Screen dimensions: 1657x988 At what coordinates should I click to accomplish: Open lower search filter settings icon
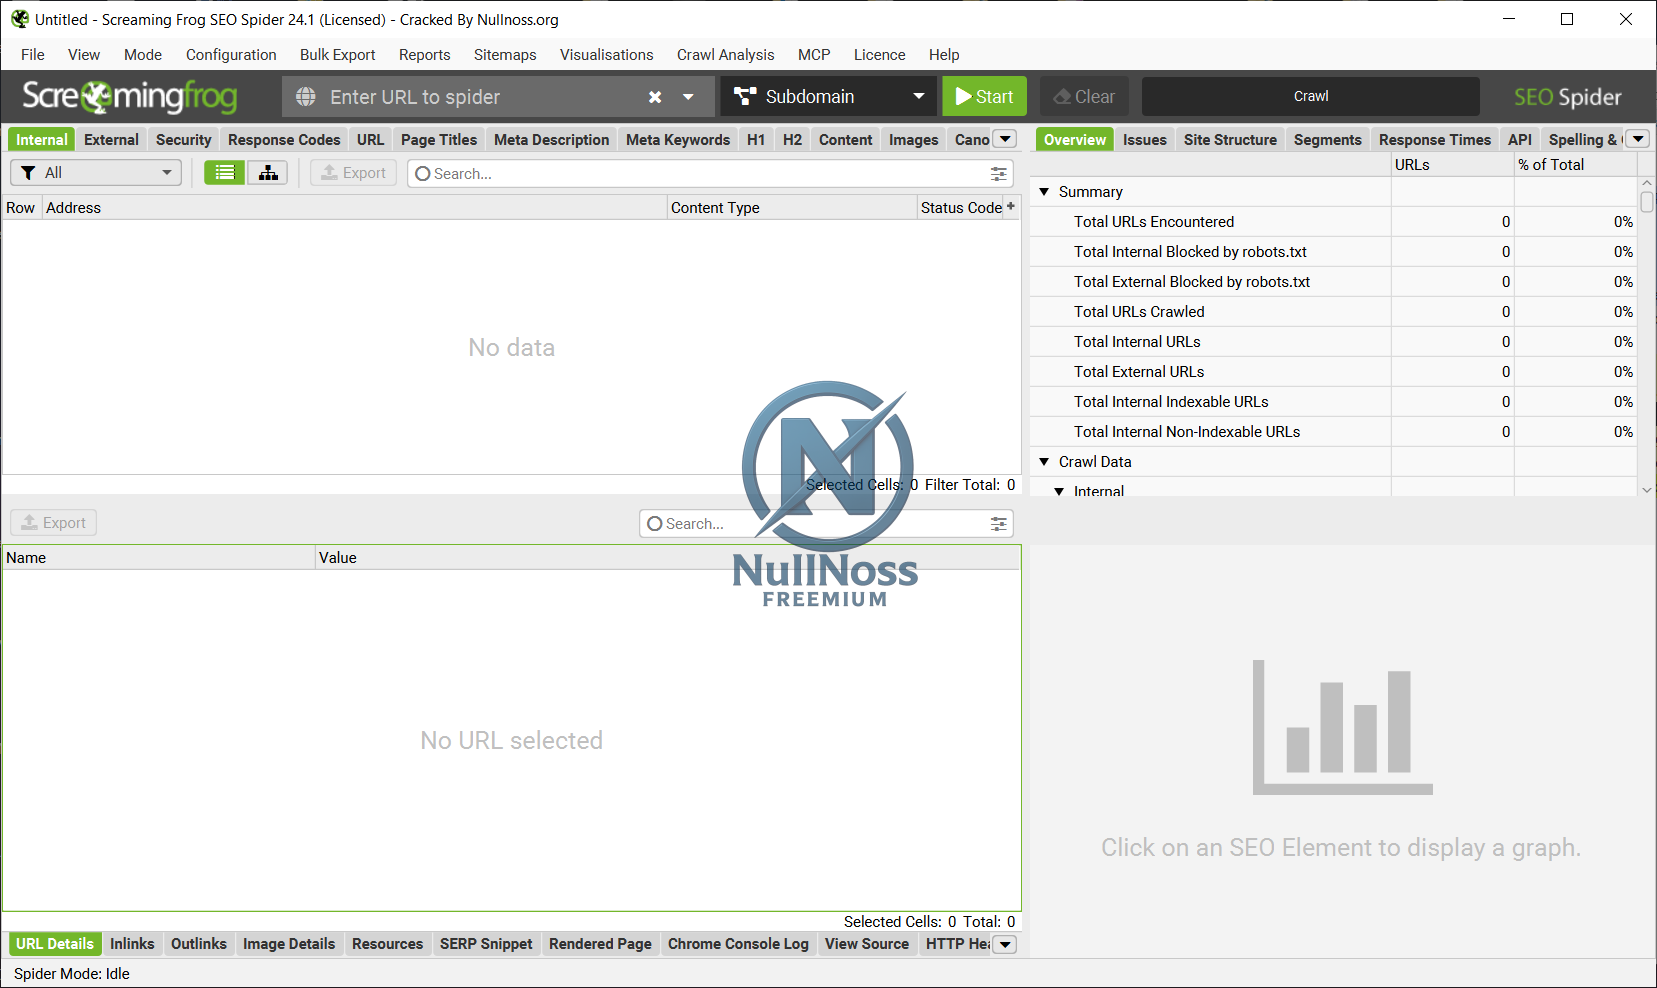click(998, 524)
